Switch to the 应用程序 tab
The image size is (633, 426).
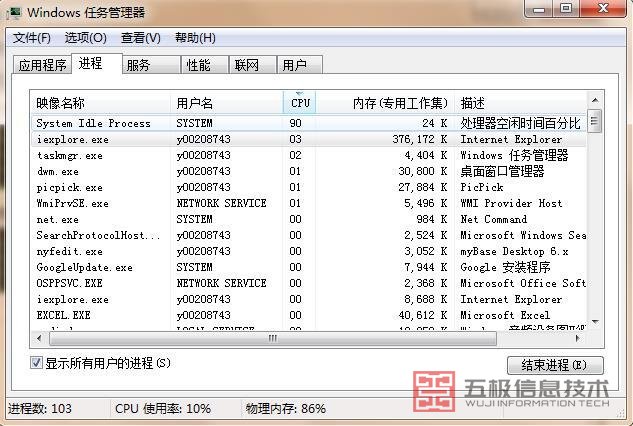[42, 66]
